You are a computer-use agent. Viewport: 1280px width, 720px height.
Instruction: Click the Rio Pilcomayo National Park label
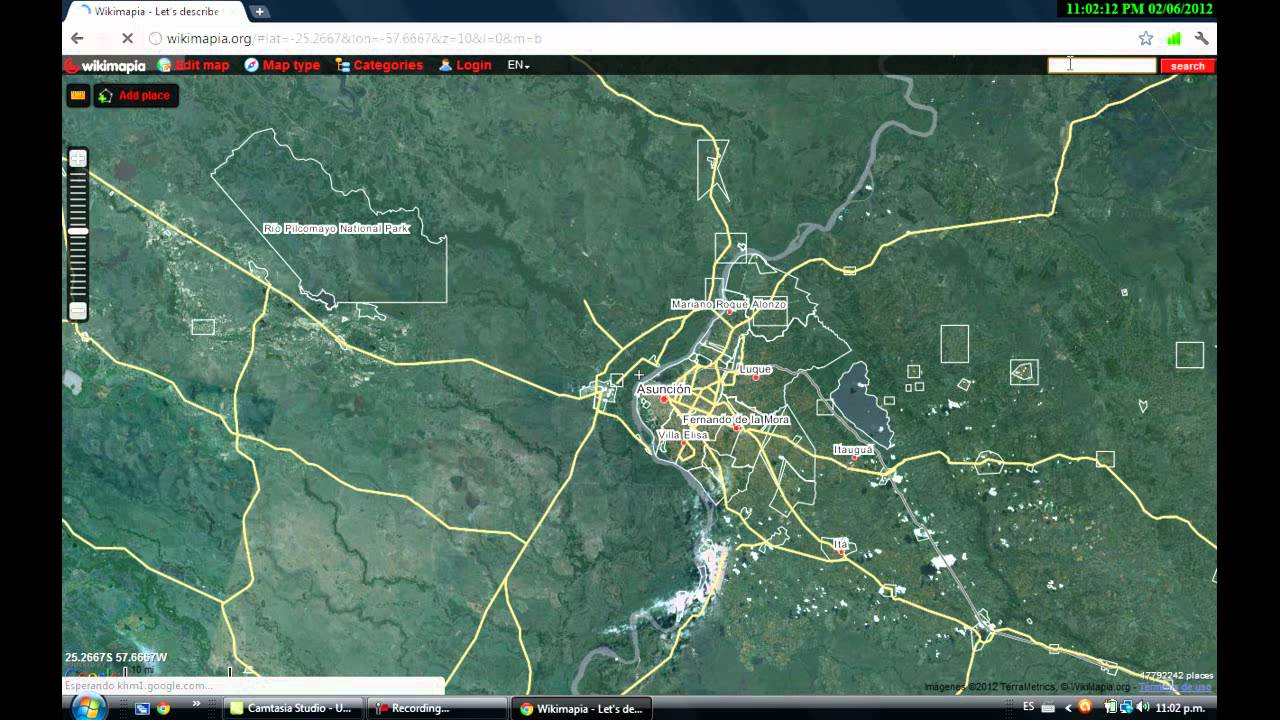coord(337,229)
